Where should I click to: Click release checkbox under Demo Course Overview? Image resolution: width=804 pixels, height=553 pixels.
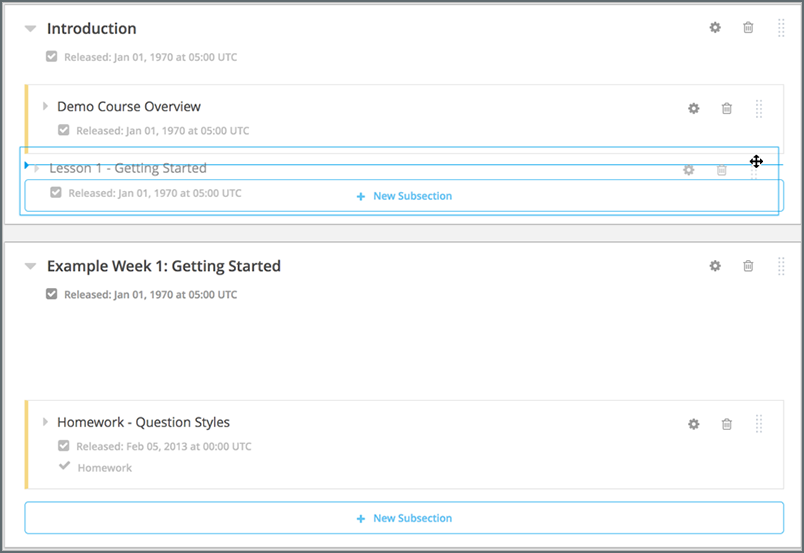coord(64,130)
